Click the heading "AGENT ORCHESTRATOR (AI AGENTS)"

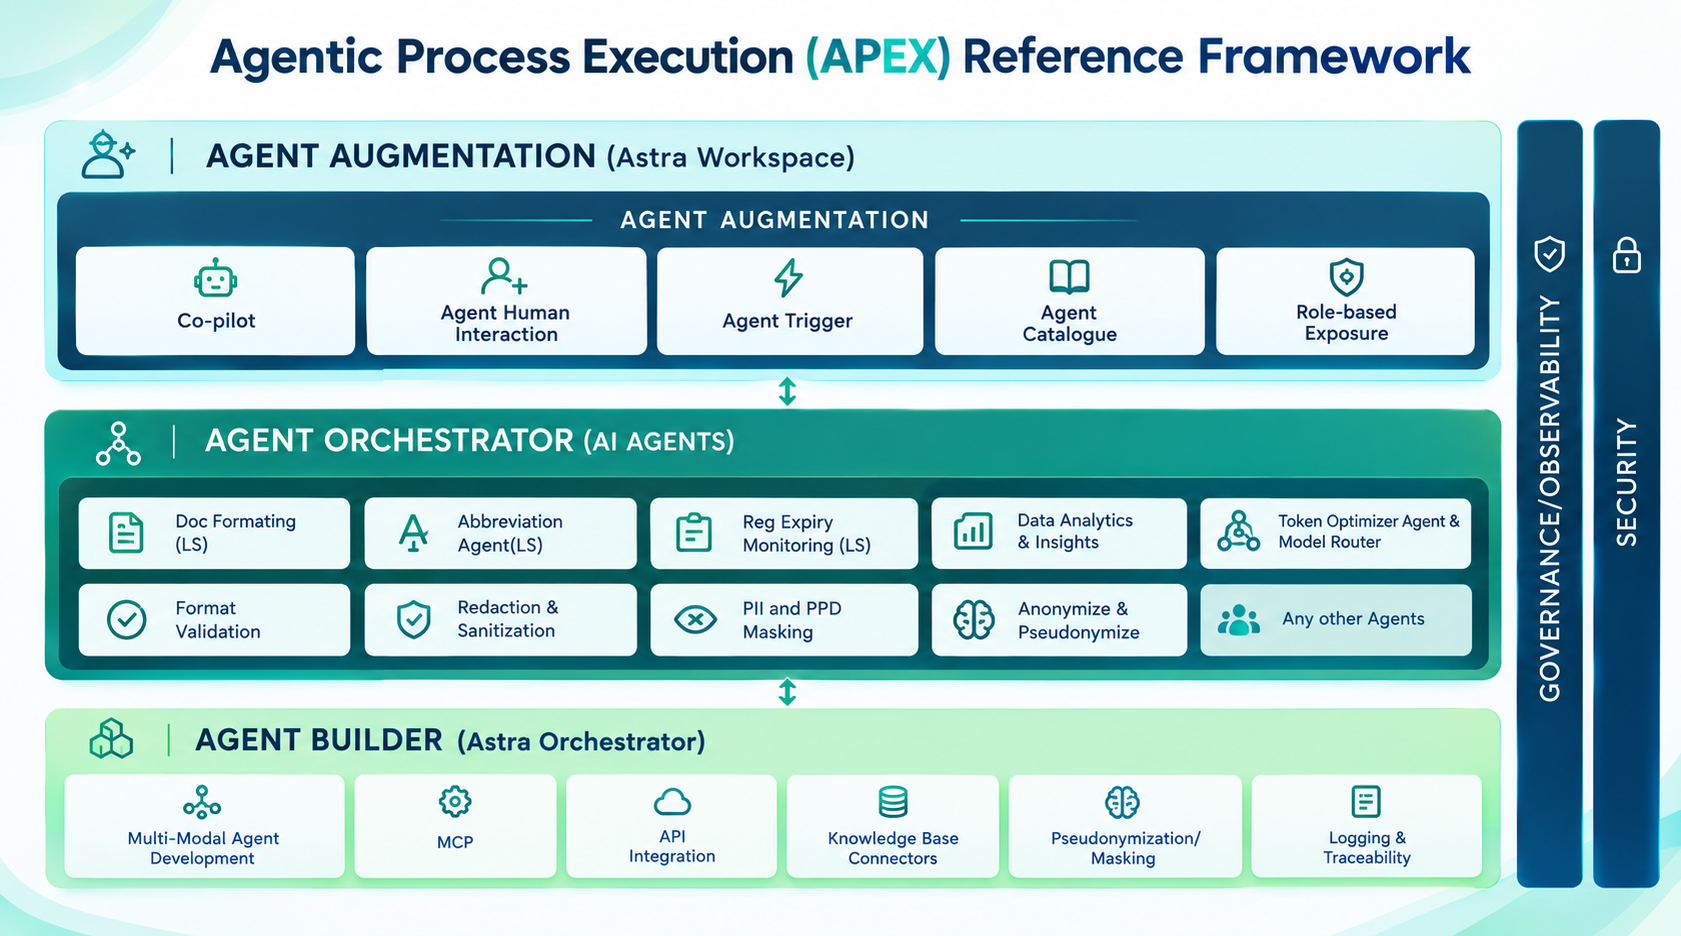(470, 441)
